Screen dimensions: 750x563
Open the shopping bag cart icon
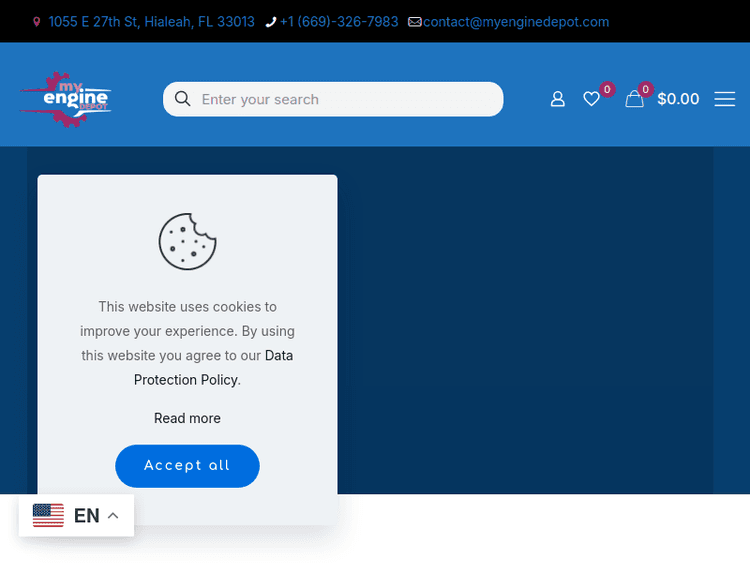[x=634, y=99]
